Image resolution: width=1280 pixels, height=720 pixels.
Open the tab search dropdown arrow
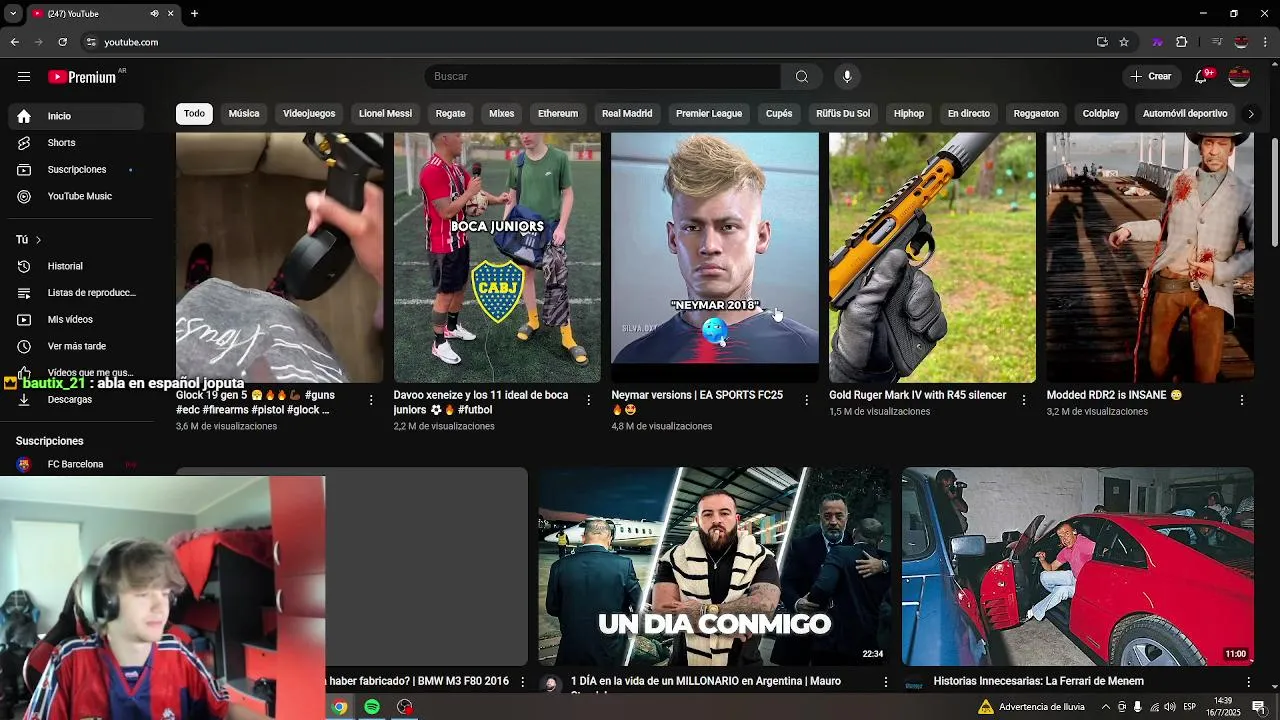point(12,14)
